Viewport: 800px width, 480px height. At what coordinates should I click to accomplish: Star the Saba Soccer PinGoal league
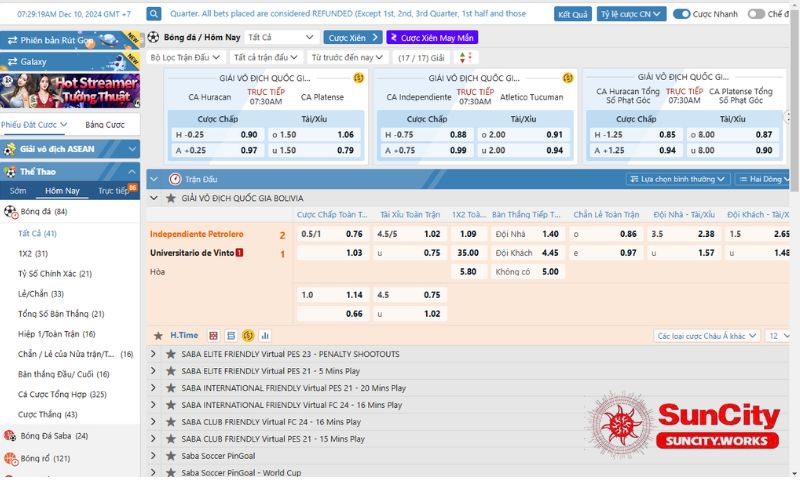(x=170, y=456)
